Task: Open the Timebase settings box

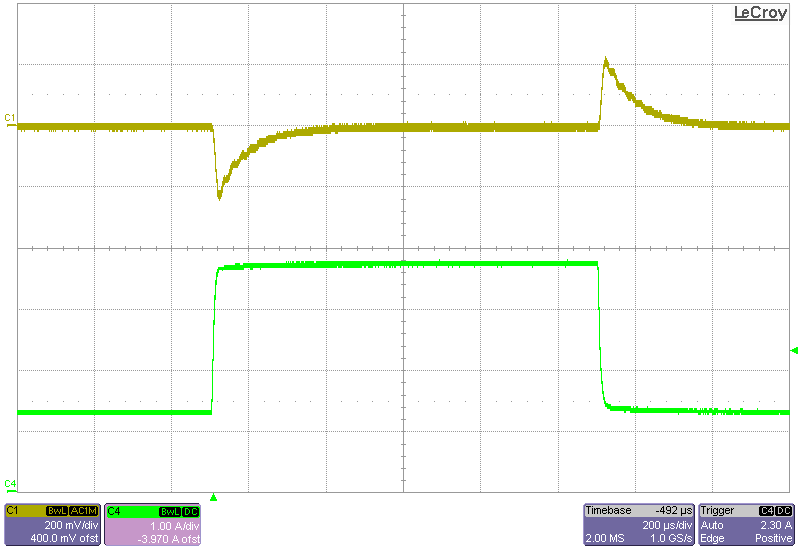Action: coord(639,525)
